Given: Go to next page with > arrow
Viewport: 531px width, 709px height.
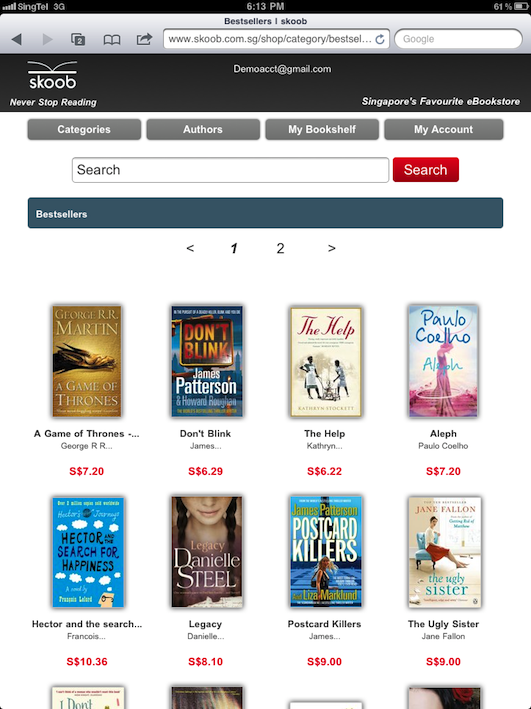Looking at the screenshot, I should pyautogui.click(x=332, y=248).
